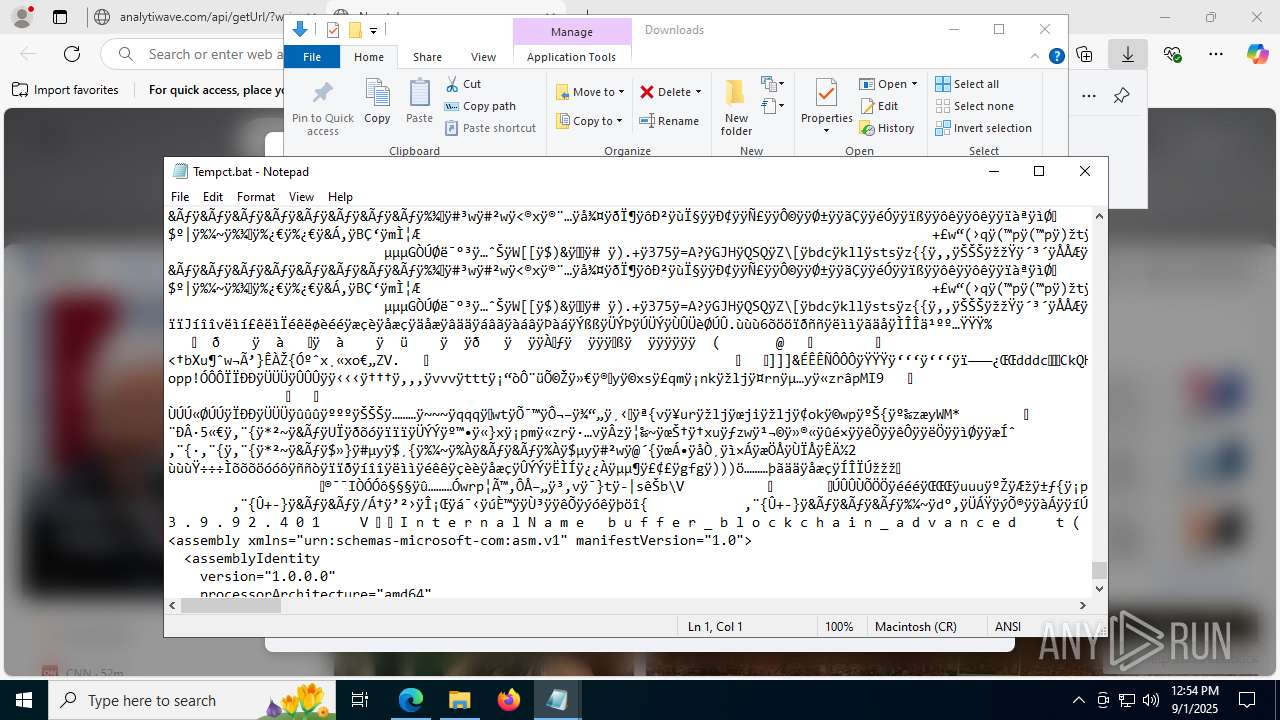Click the vertical scrollbar thumb in Notepad
The image size is (1280, 720).
1099,570
